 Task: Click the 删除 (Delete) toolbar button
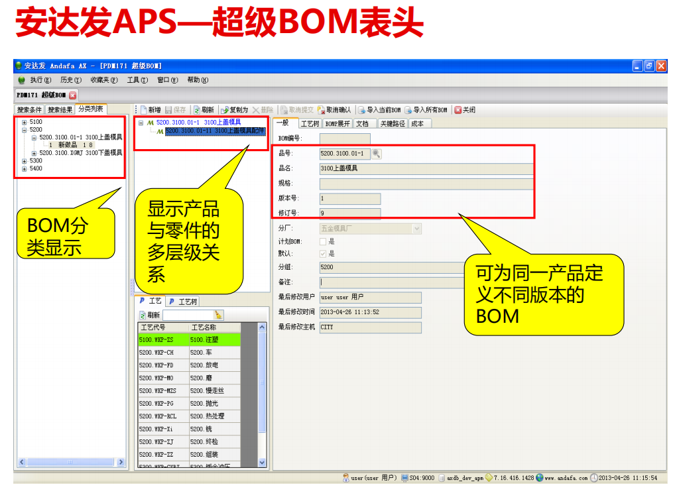coord(263,110)
